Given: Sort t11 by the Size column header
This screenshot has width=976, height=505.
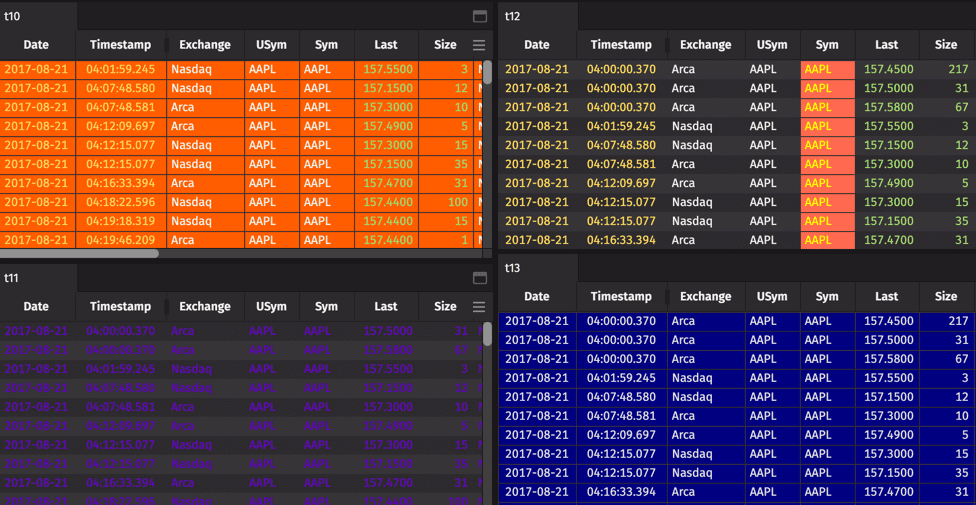Looking at the screenshot, I should point(445,307).
